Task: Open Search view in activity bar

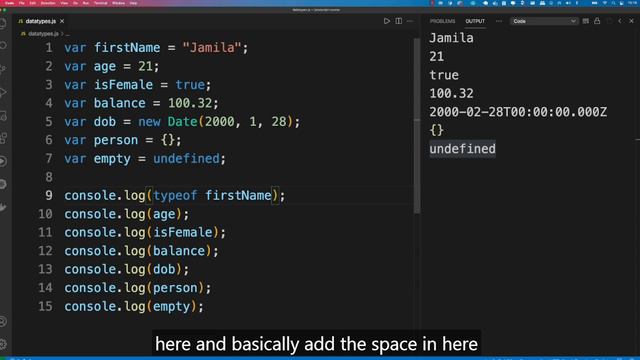Action: pos(3,45)
